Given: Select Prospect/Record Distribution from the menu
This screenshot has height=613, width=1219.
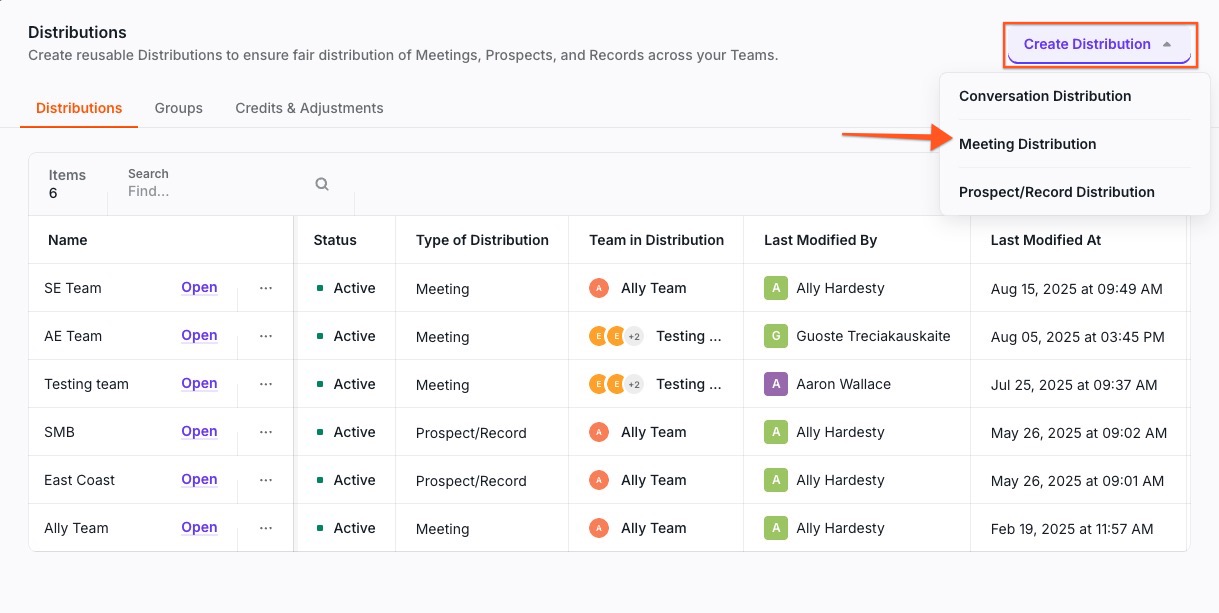Looking at the screenshot, I should pyautogui.click(x=1057, y=191).
